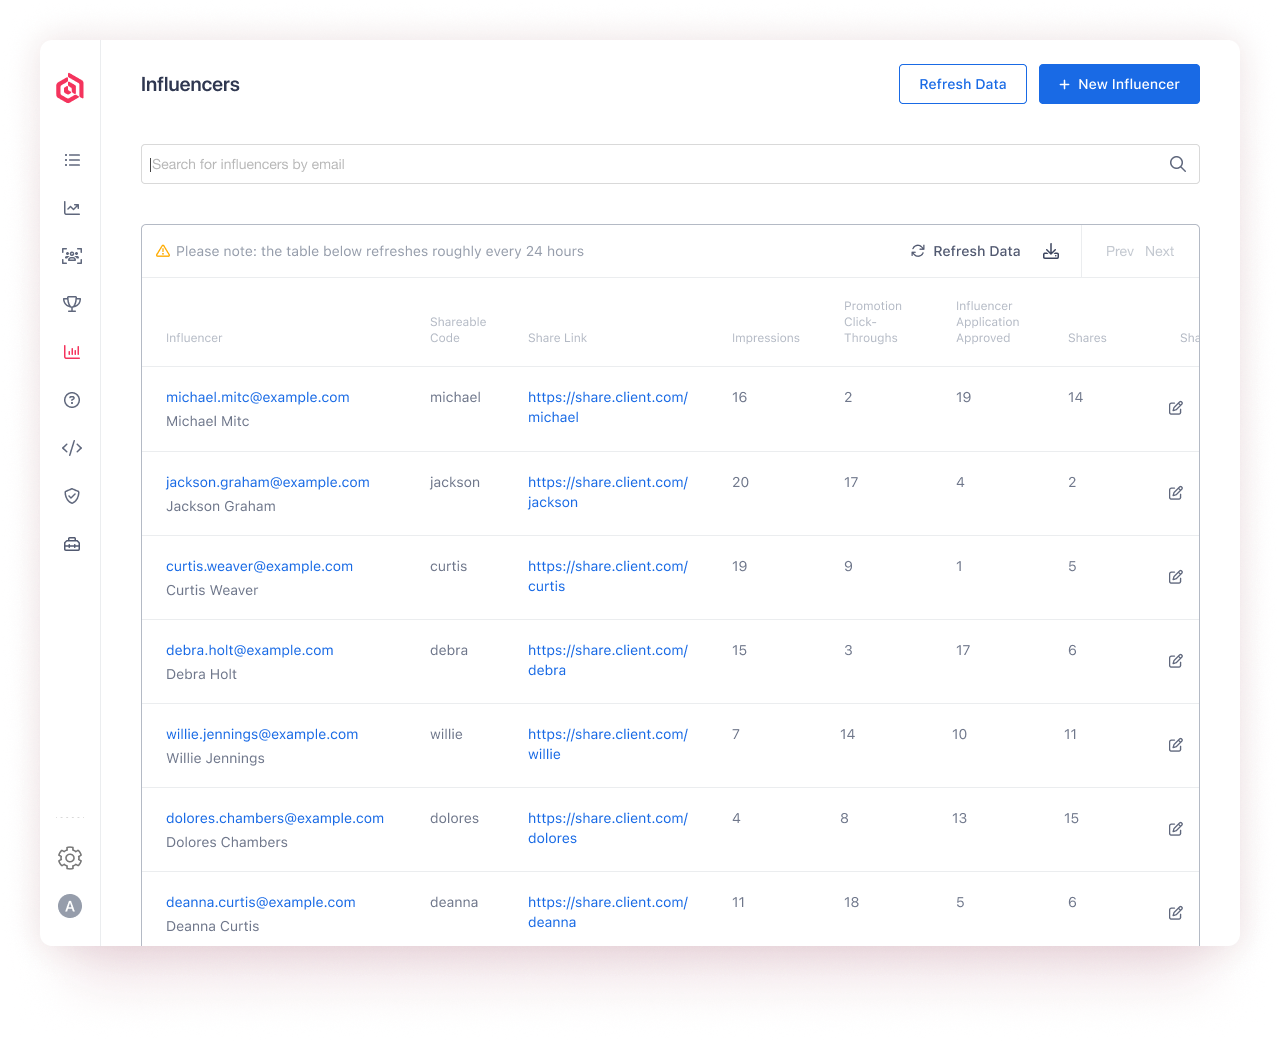Viewport: 1280px width, 1042px height.
Task: Edit the michael.mitc influencer row
Action: pyautogui.click(x=1176, y=408)
